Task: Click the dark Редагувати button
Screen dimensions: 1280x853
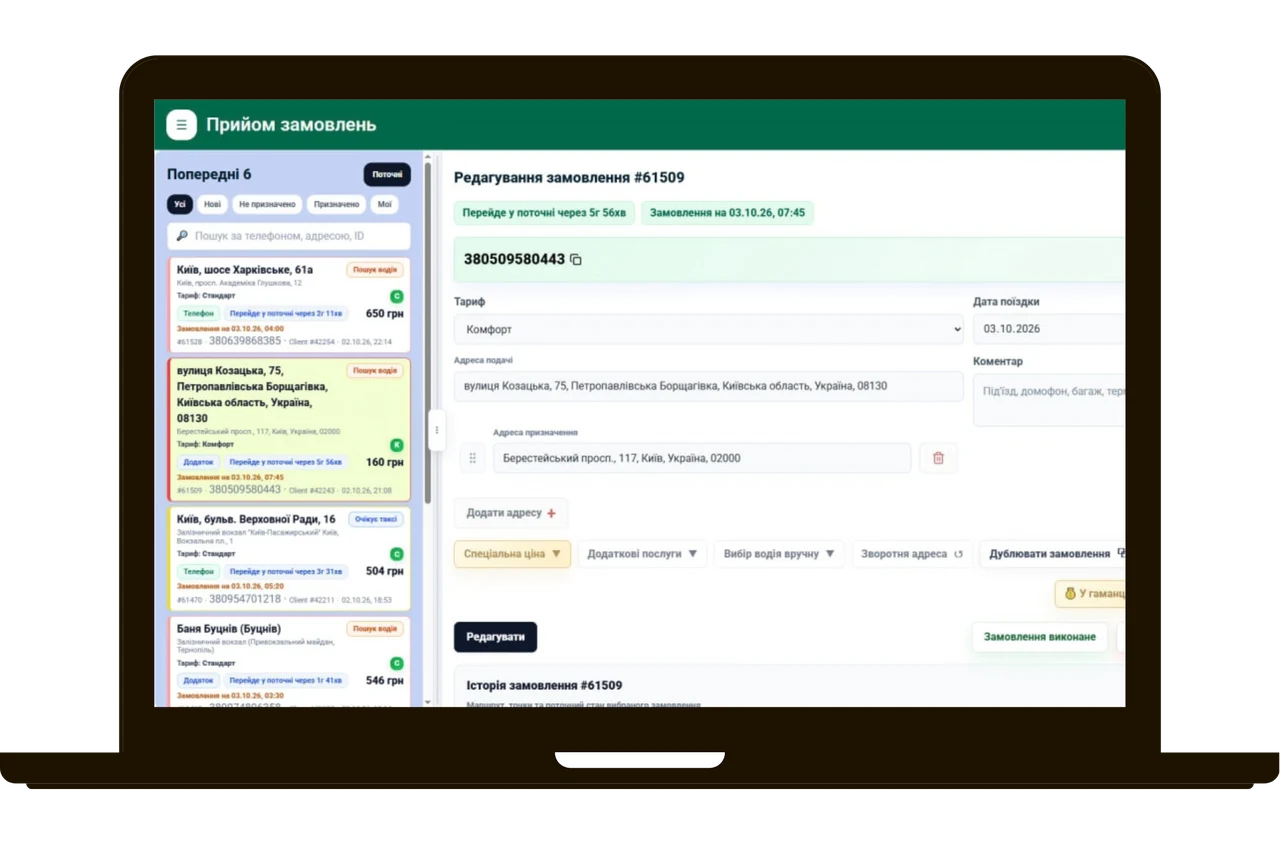Action: 495,637
